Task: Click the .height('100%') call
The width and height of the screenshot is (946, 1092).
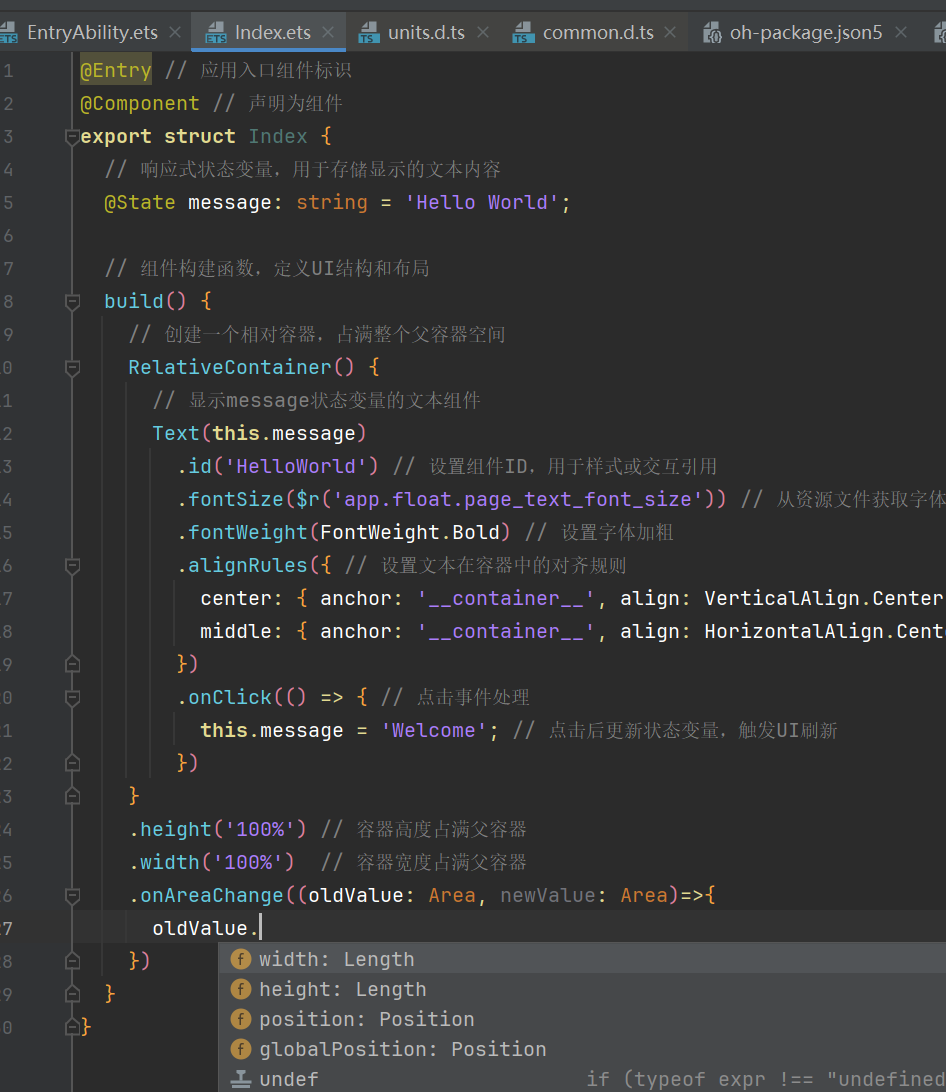Action: tap(218, 829)
